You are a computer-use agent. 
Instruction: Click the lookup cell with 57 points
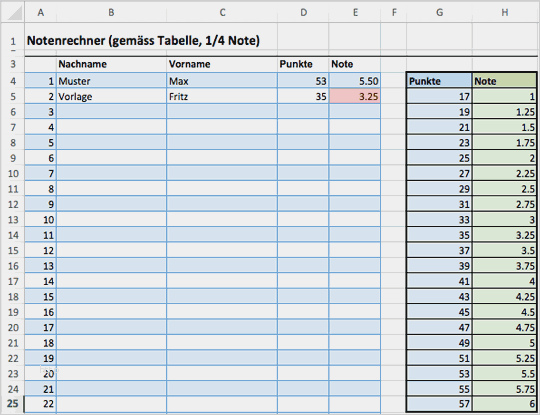(x=439, y=404)
